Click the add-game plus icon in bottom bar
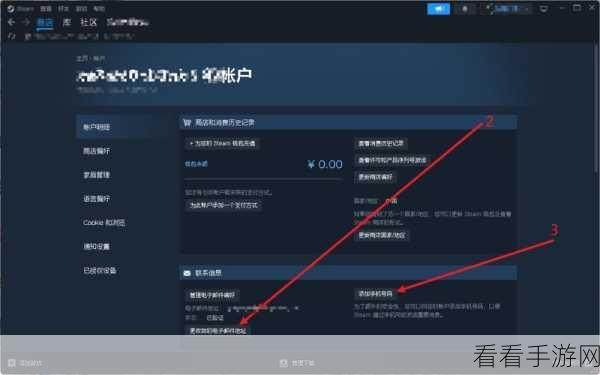The width and height of the screenshot is (600, 375). (12, 363)
